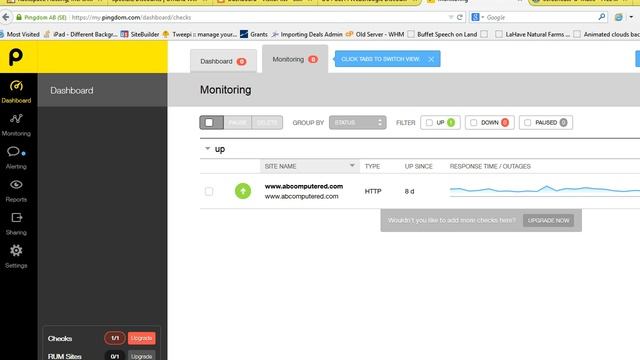The width and height of the screenshot is (640, 360).
Task: Open the LaHave Natural Farms bookmark
Action: pos(533,34)
